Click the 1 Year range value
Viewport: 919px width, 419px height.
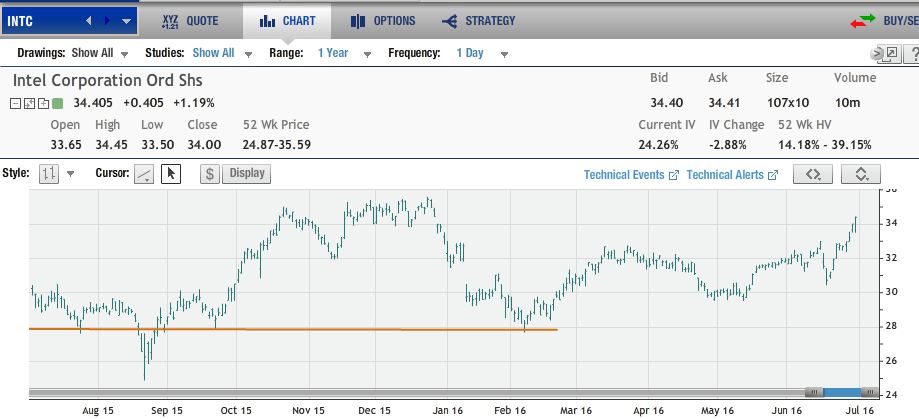pos(333,53)
